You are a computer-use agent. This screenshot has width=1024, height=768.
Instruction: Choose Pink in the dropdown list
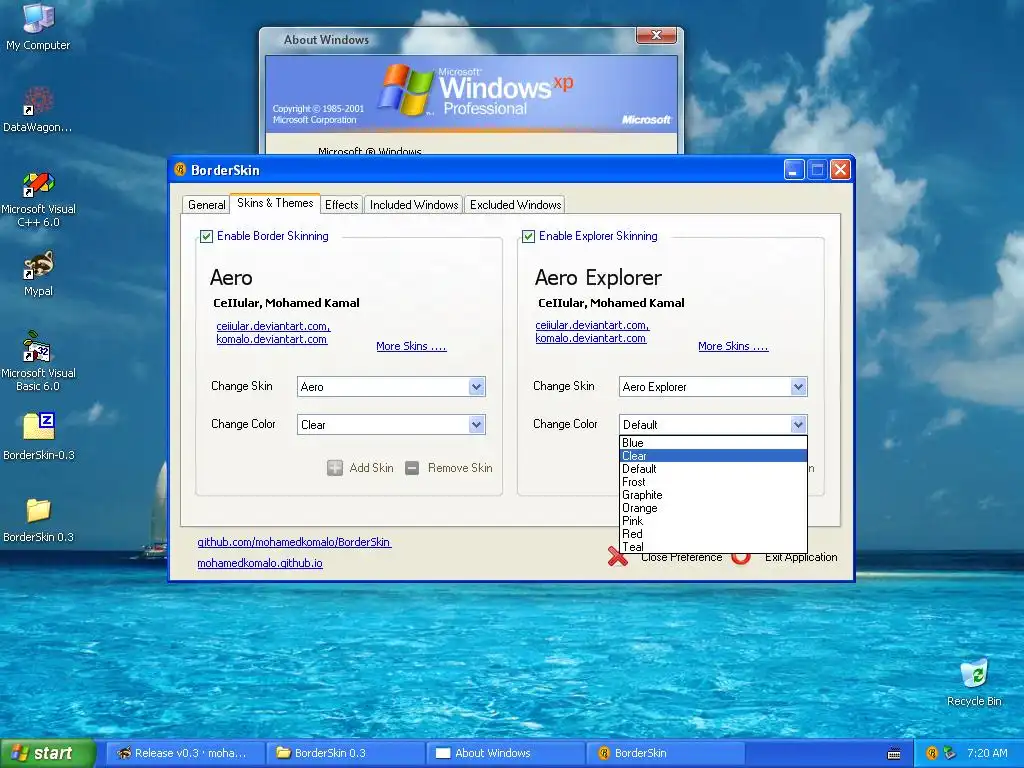point(713,521)
